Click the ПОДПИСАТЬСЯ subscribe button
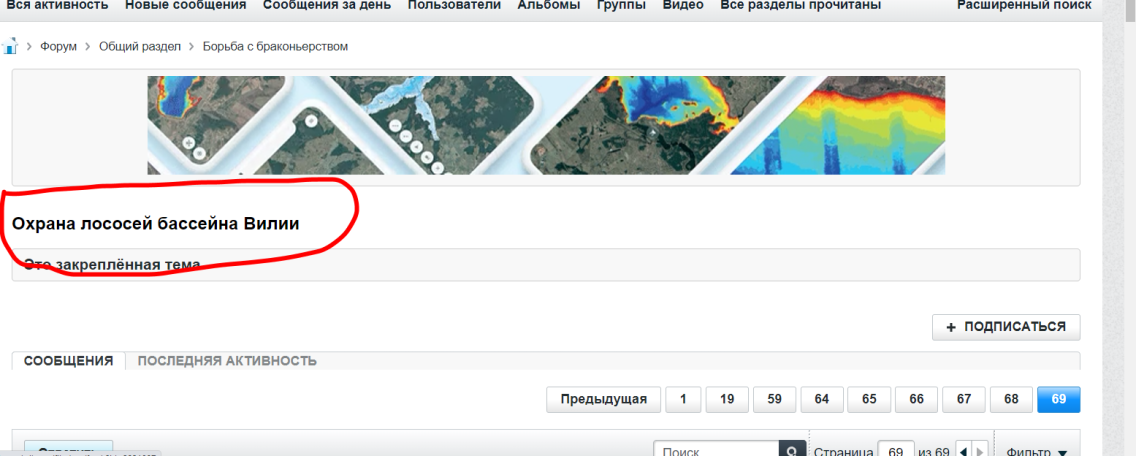This screenshot has height=456, width=1136. 1006,327
